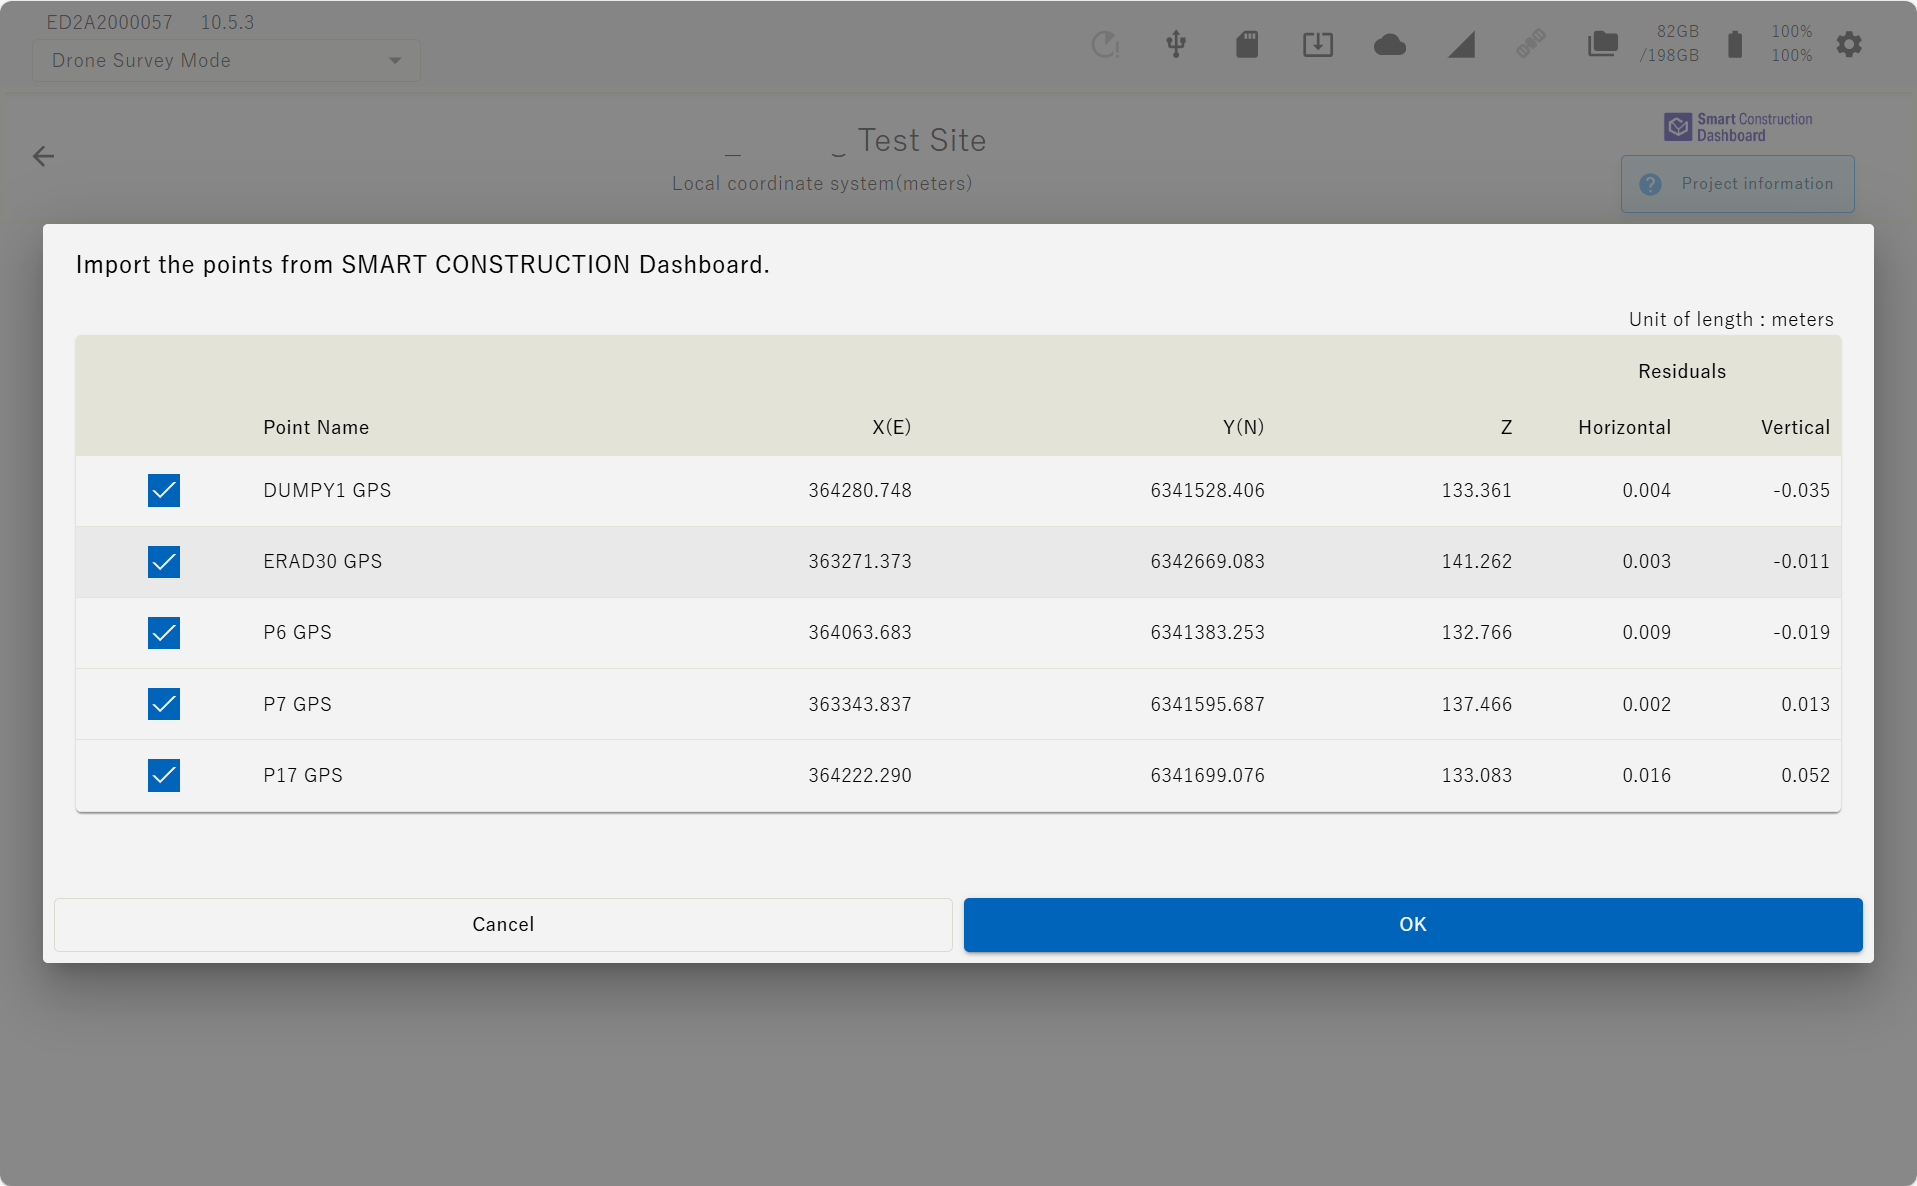This screenshot has width=1917, height=1186.
Task: Select the ERAD30 GPS point name
Action: [323, 561]
